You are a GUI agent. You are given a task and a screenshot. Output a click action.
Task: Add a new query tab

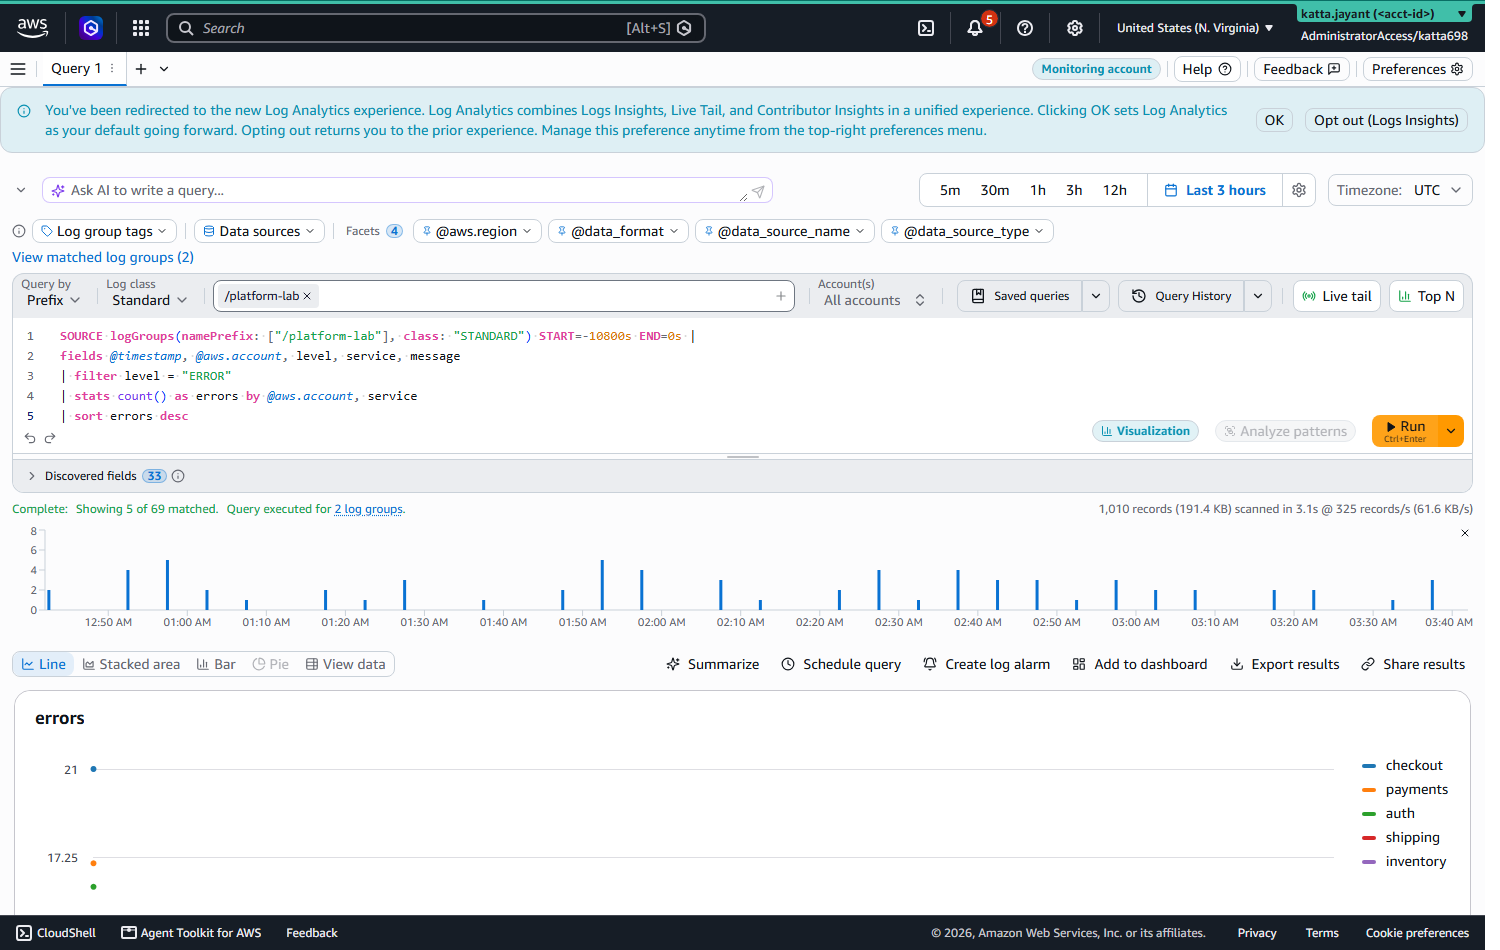[x=141, y=69]
